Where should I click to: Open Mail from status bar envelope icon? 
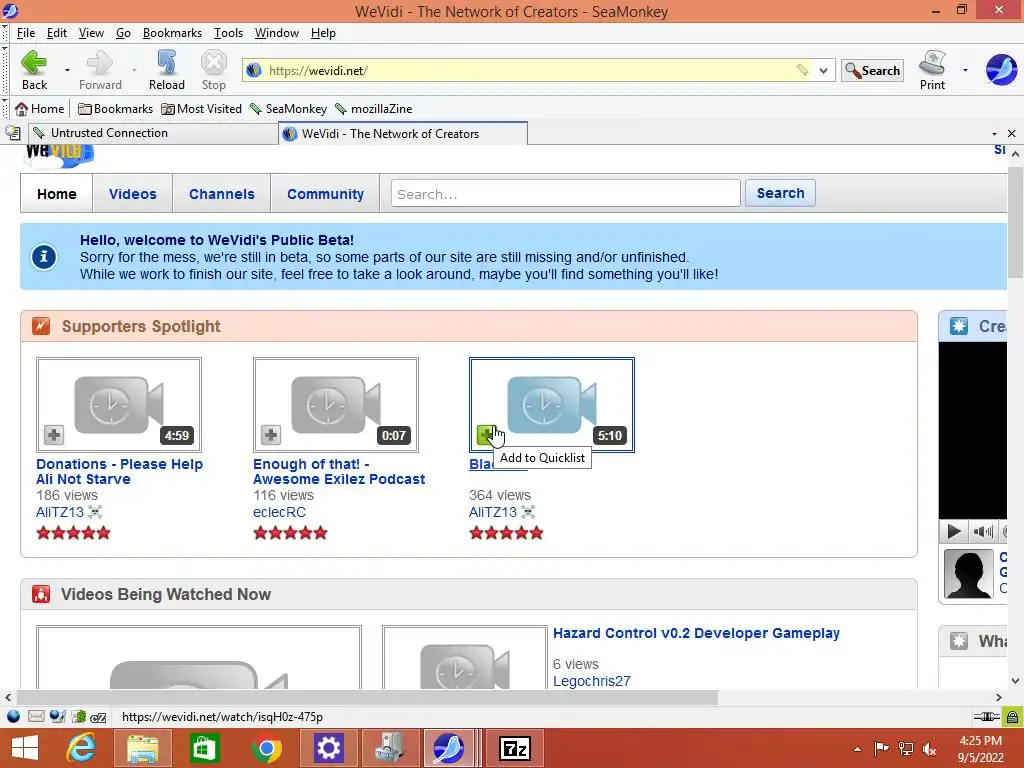tap(36, 716)
